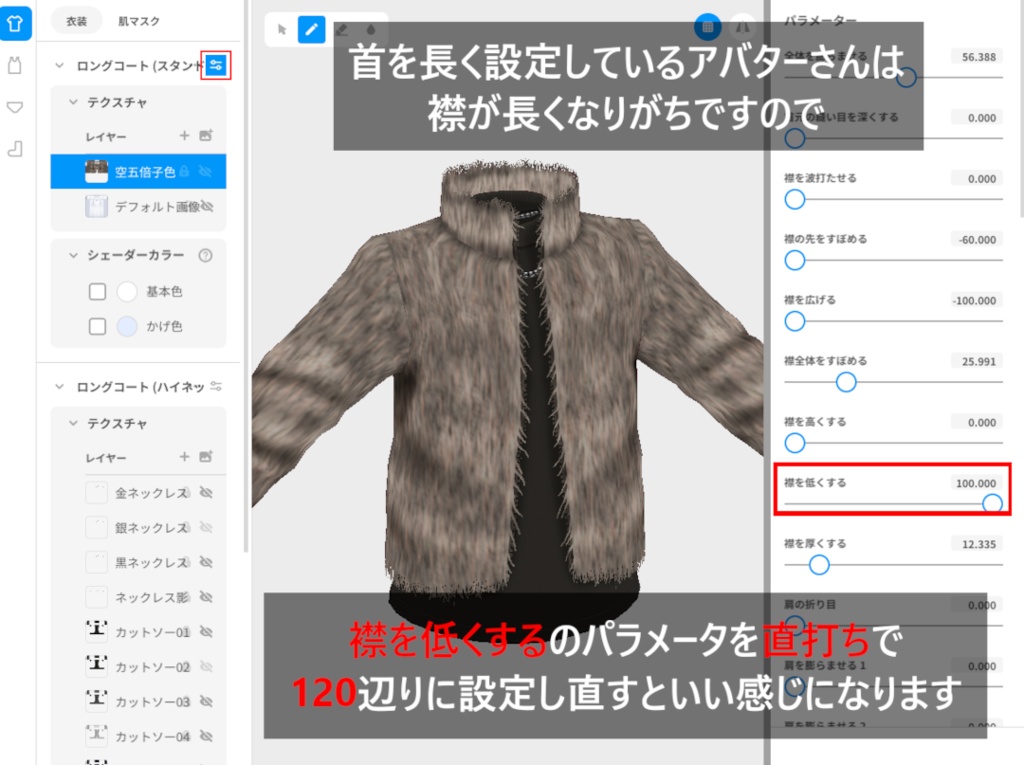Open the Tops category in the left sidebar
Viewport: 1024px width, 765px height.
(x=16, y=22)
